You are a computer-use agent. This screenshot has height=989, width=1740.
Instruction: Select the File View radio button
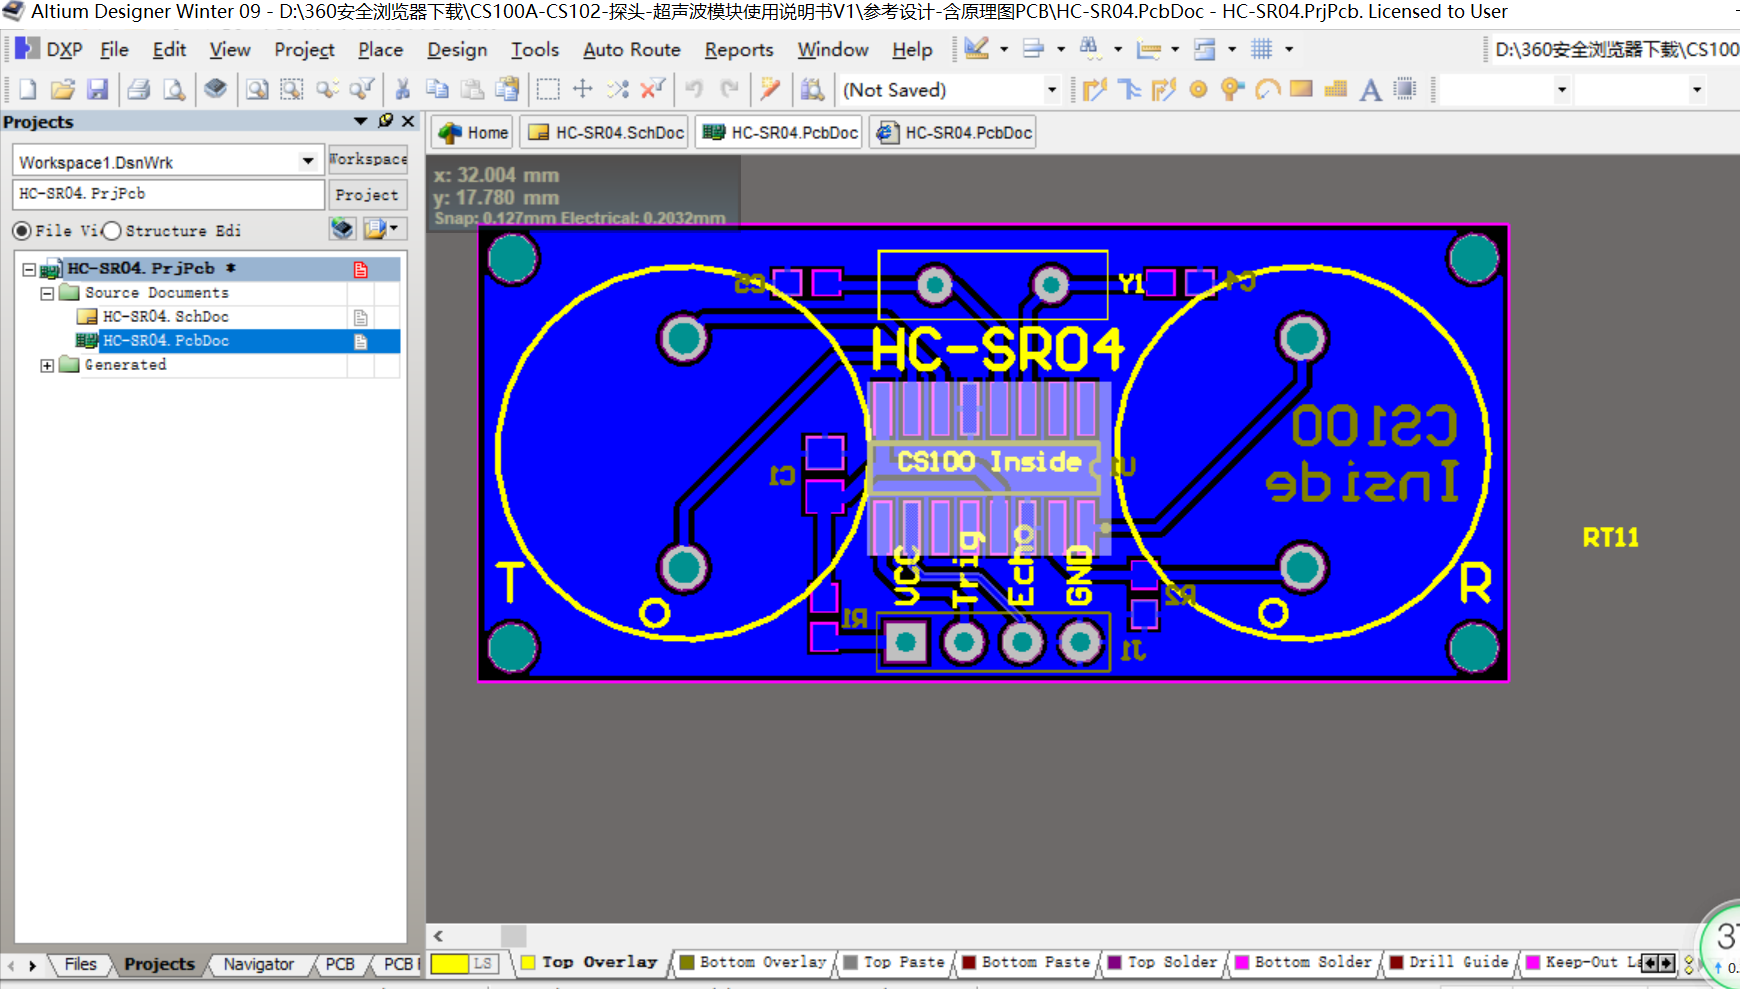[21, 231]
